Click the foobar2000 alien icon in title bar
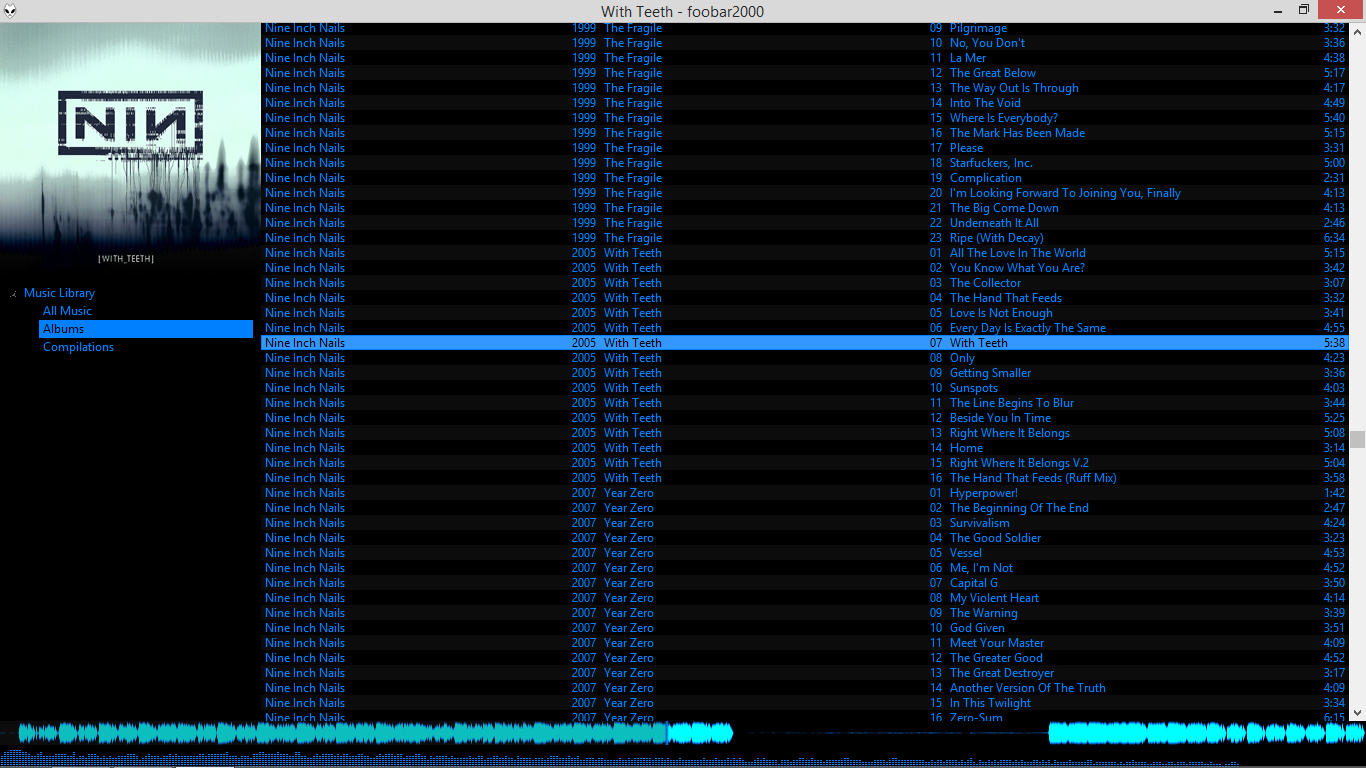The width and height of the screenshot is (1366, 768). (10, 11)
